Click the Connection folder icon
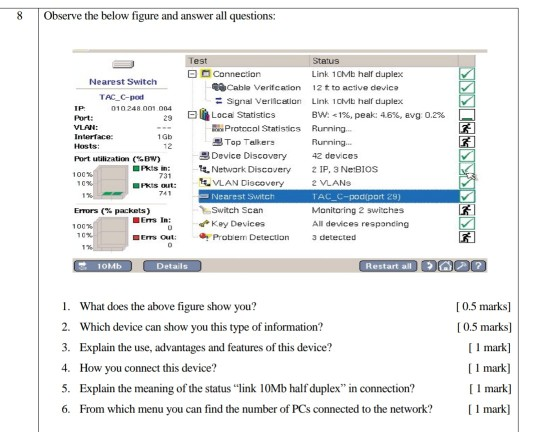The height and width of the screenshot is (432, 540). (x=206, y=73)
